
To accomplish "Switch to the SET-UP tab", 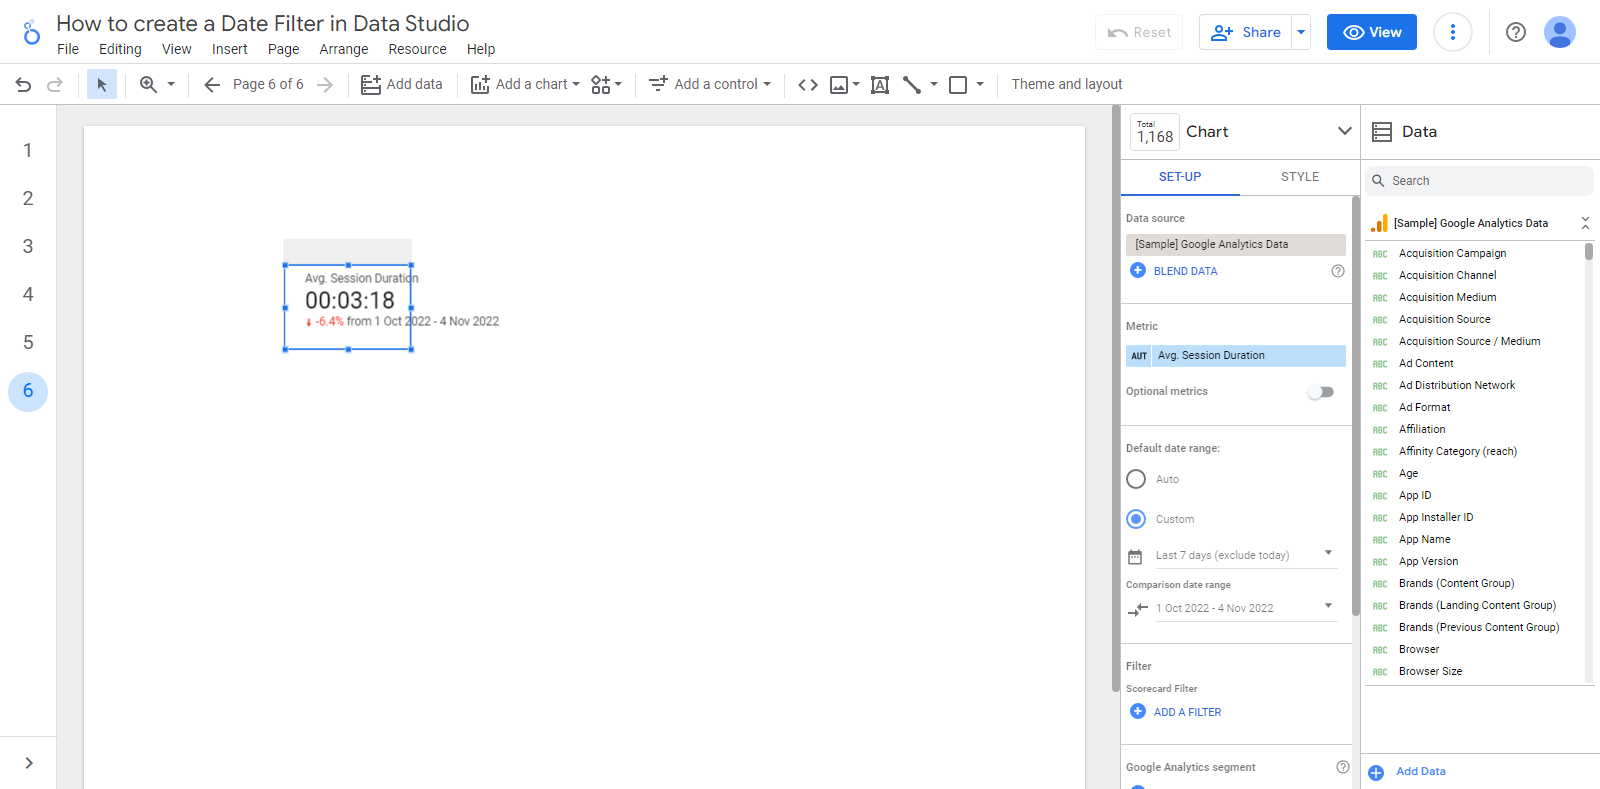I will 1180,177.
